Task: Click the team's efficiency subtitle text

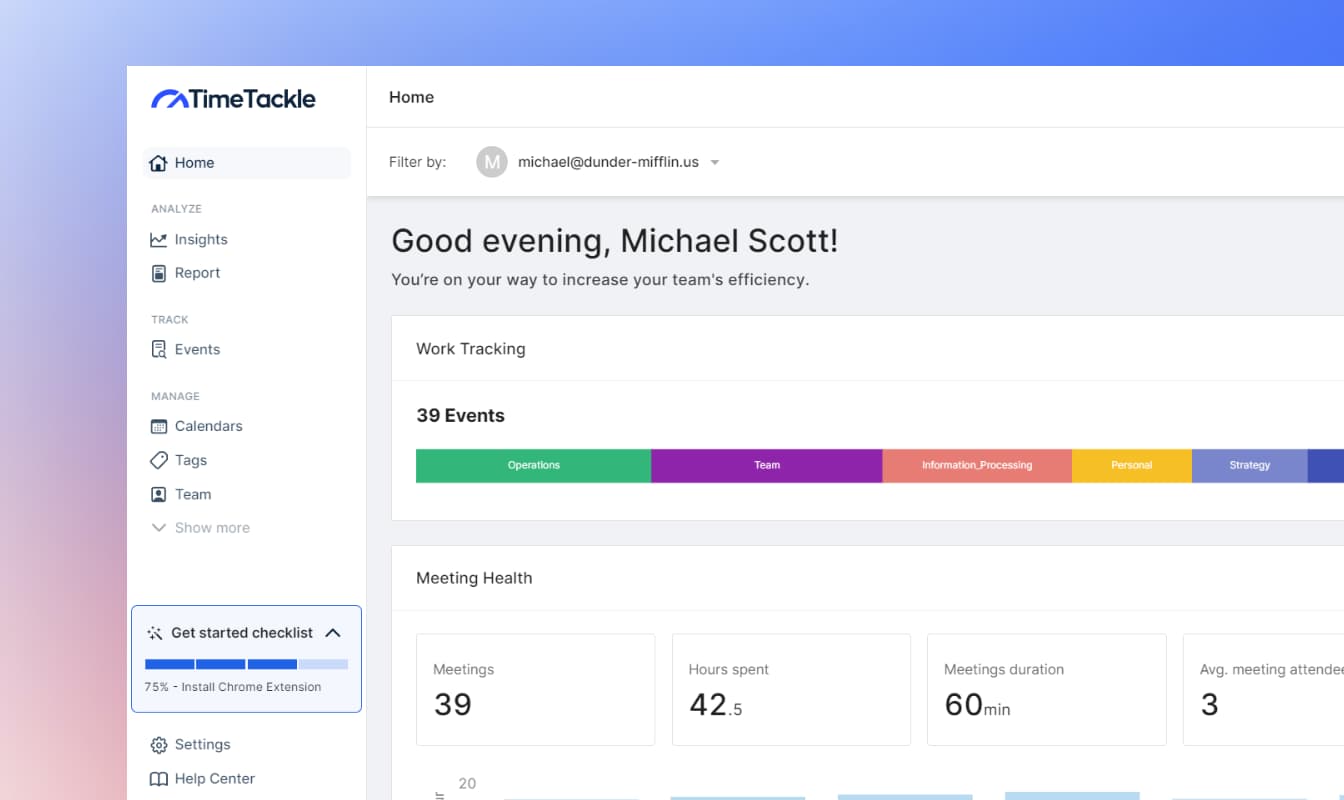Action: tap(600, 280)
